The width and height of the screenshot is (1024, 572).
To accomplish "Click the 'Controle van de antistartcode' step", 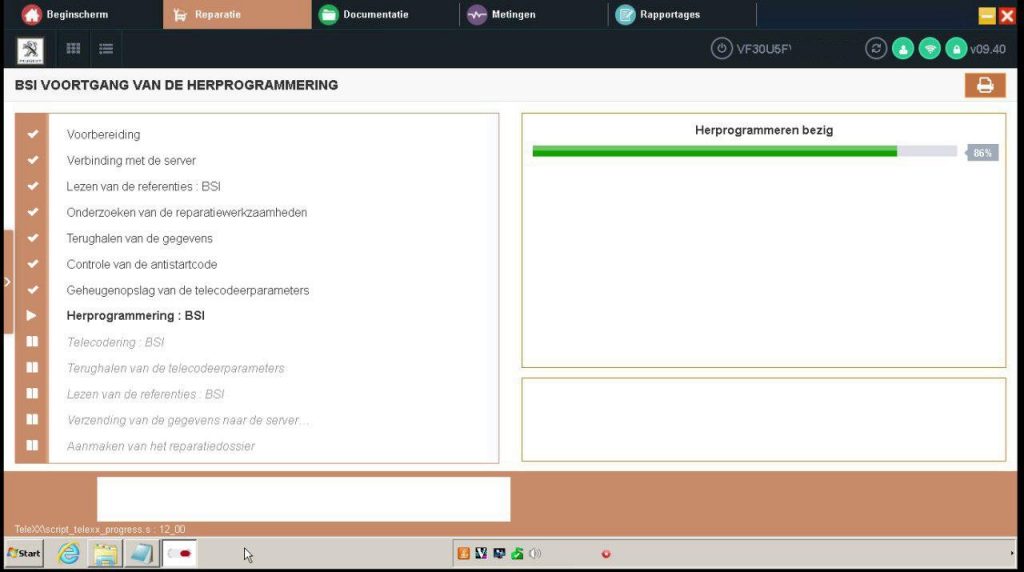I will tap(141, 265).
